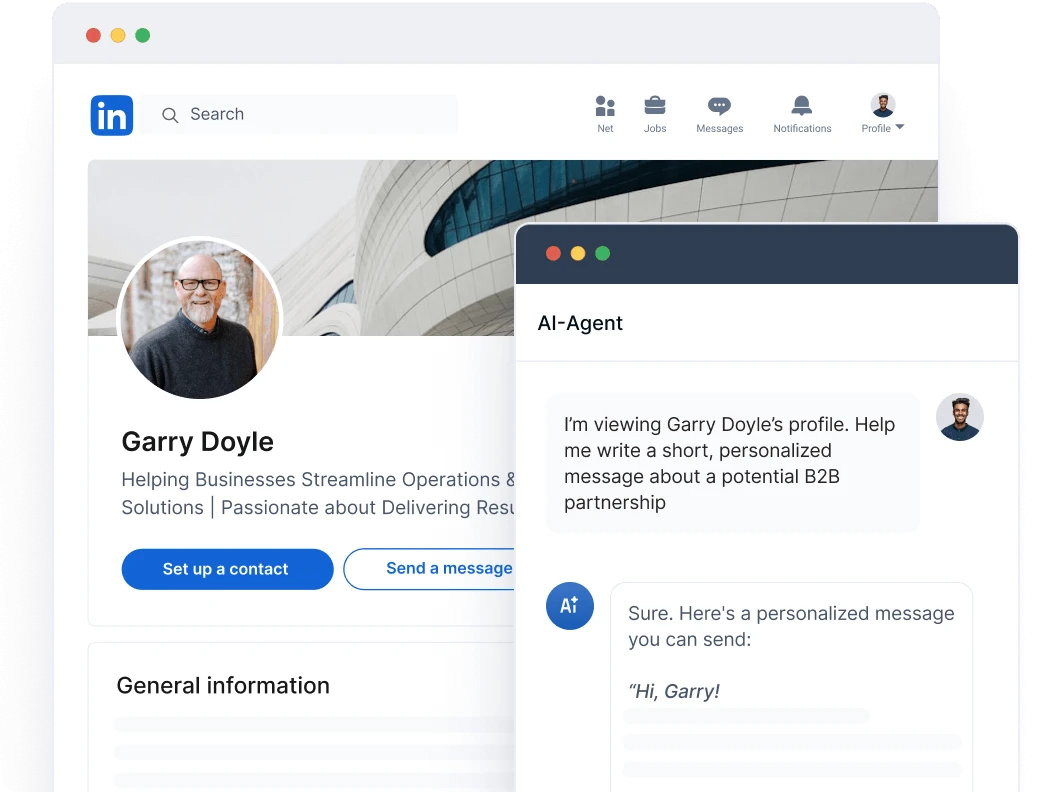1048x792 pixels.
Task: Maximize the LinkedIn browser window
Action: 142,35
